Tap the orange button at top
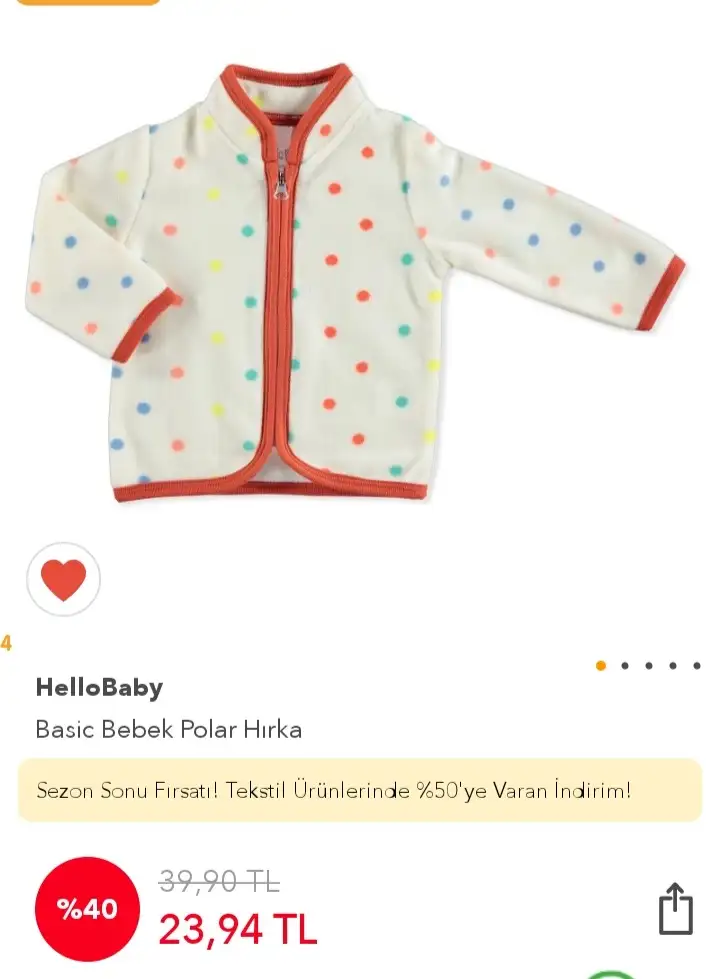This screenshot has height=979, width=720. pos(87,2)
